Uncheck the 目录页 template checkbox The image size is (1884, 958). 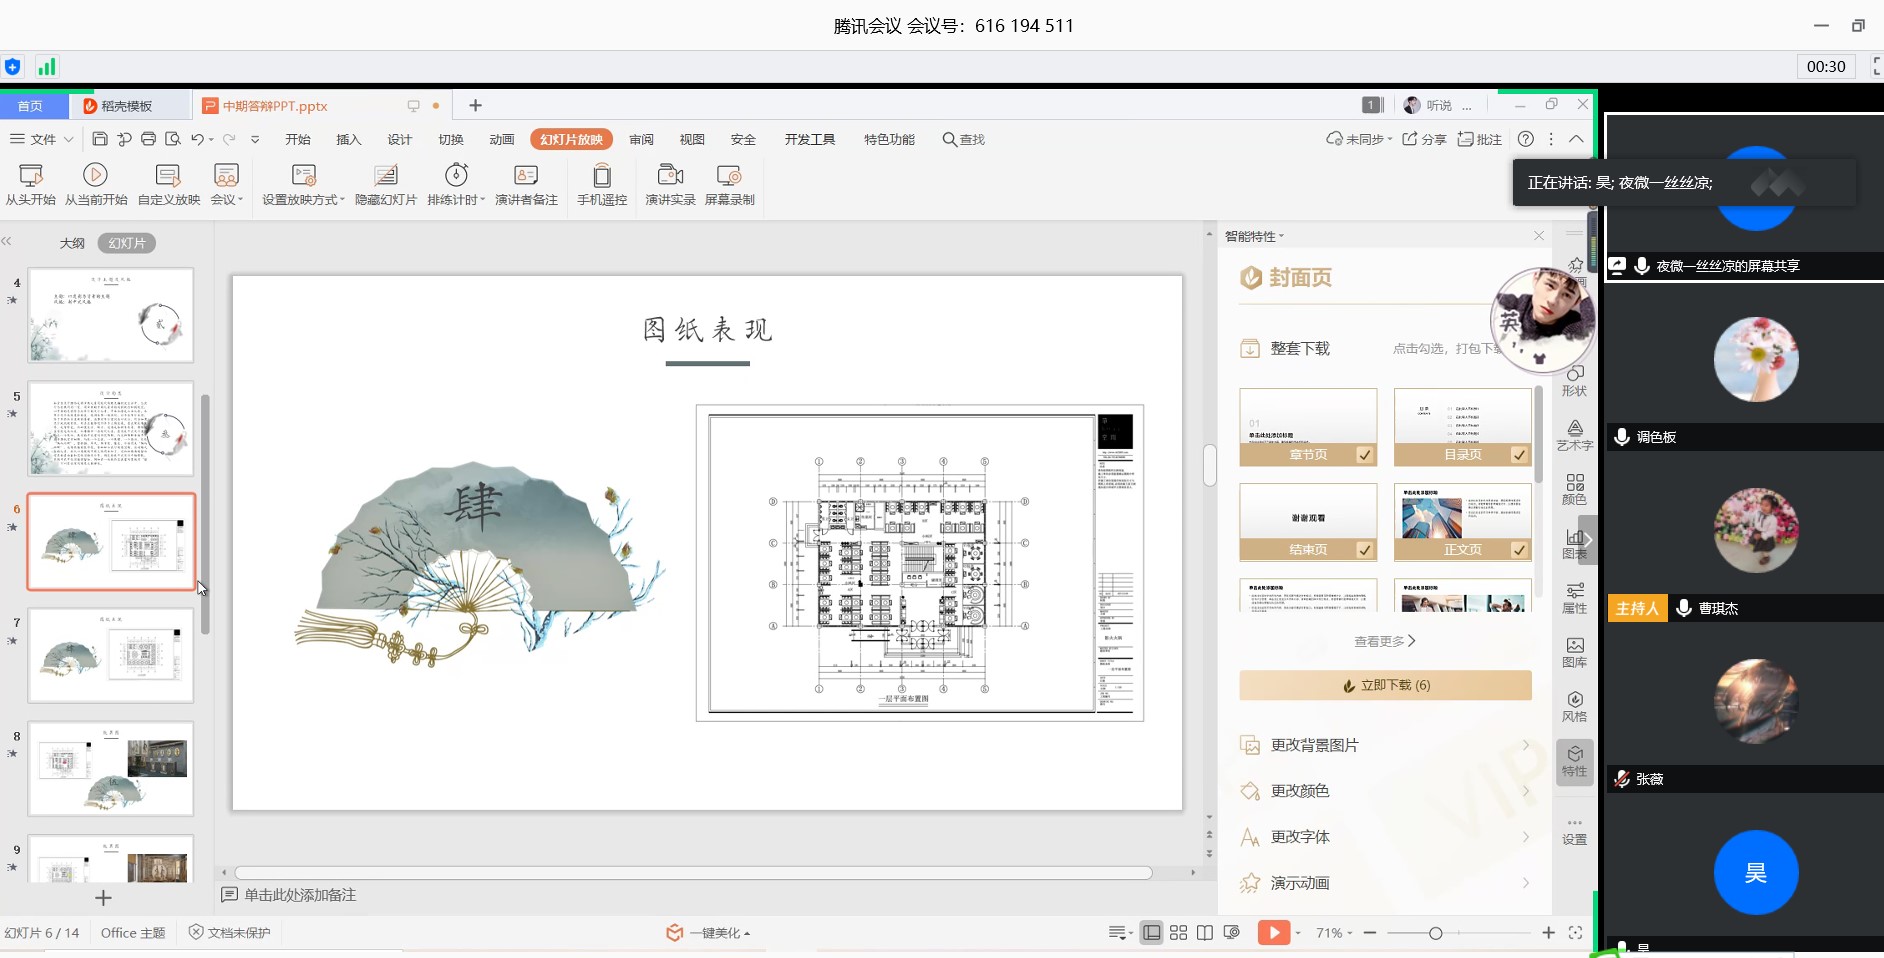tap(1519, 455)
